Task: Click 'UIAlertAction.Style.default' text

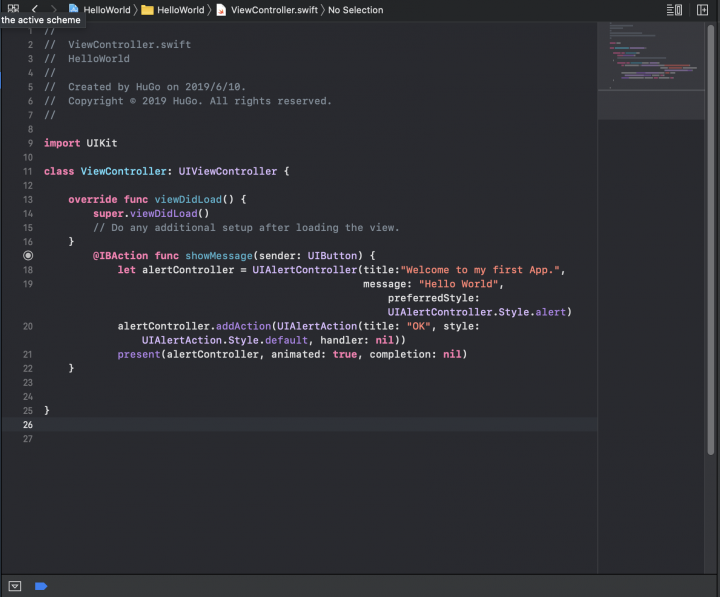Action: 225,340
